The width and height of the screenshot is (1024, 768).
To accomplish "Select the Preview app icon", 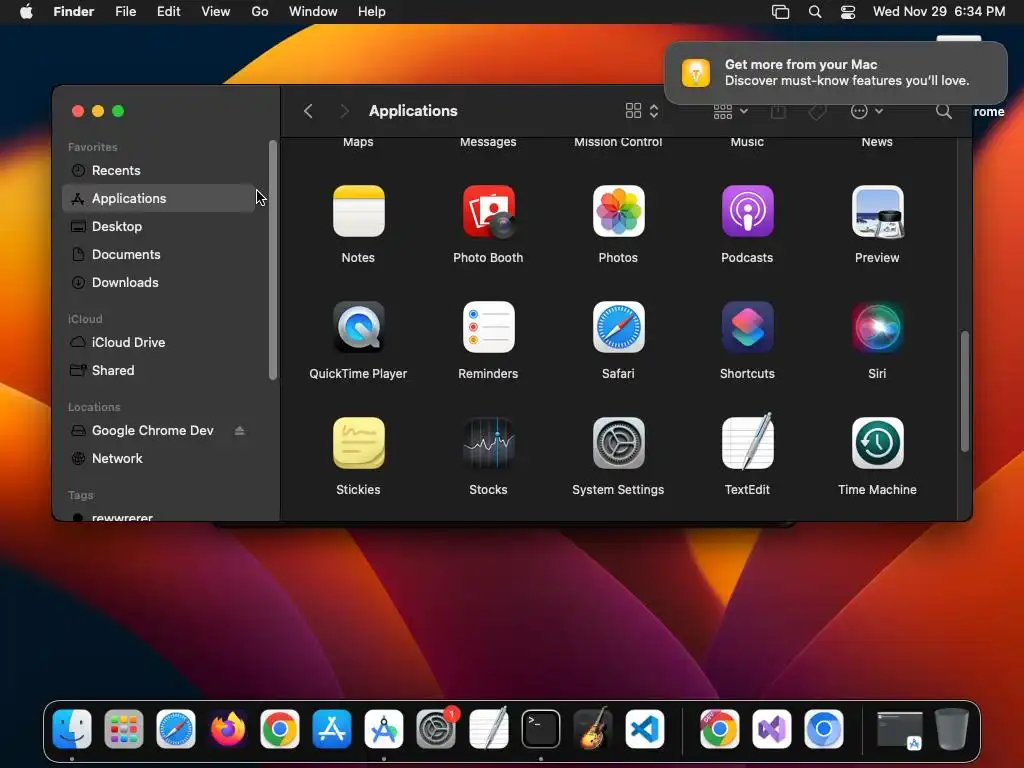I will coord(878,211).
